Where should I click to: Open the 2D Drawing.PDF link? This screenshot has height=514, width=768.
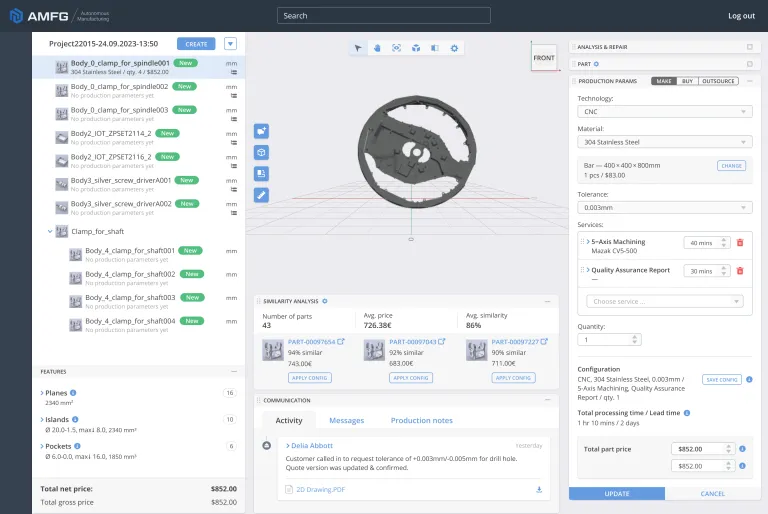[x=320, y=490]
